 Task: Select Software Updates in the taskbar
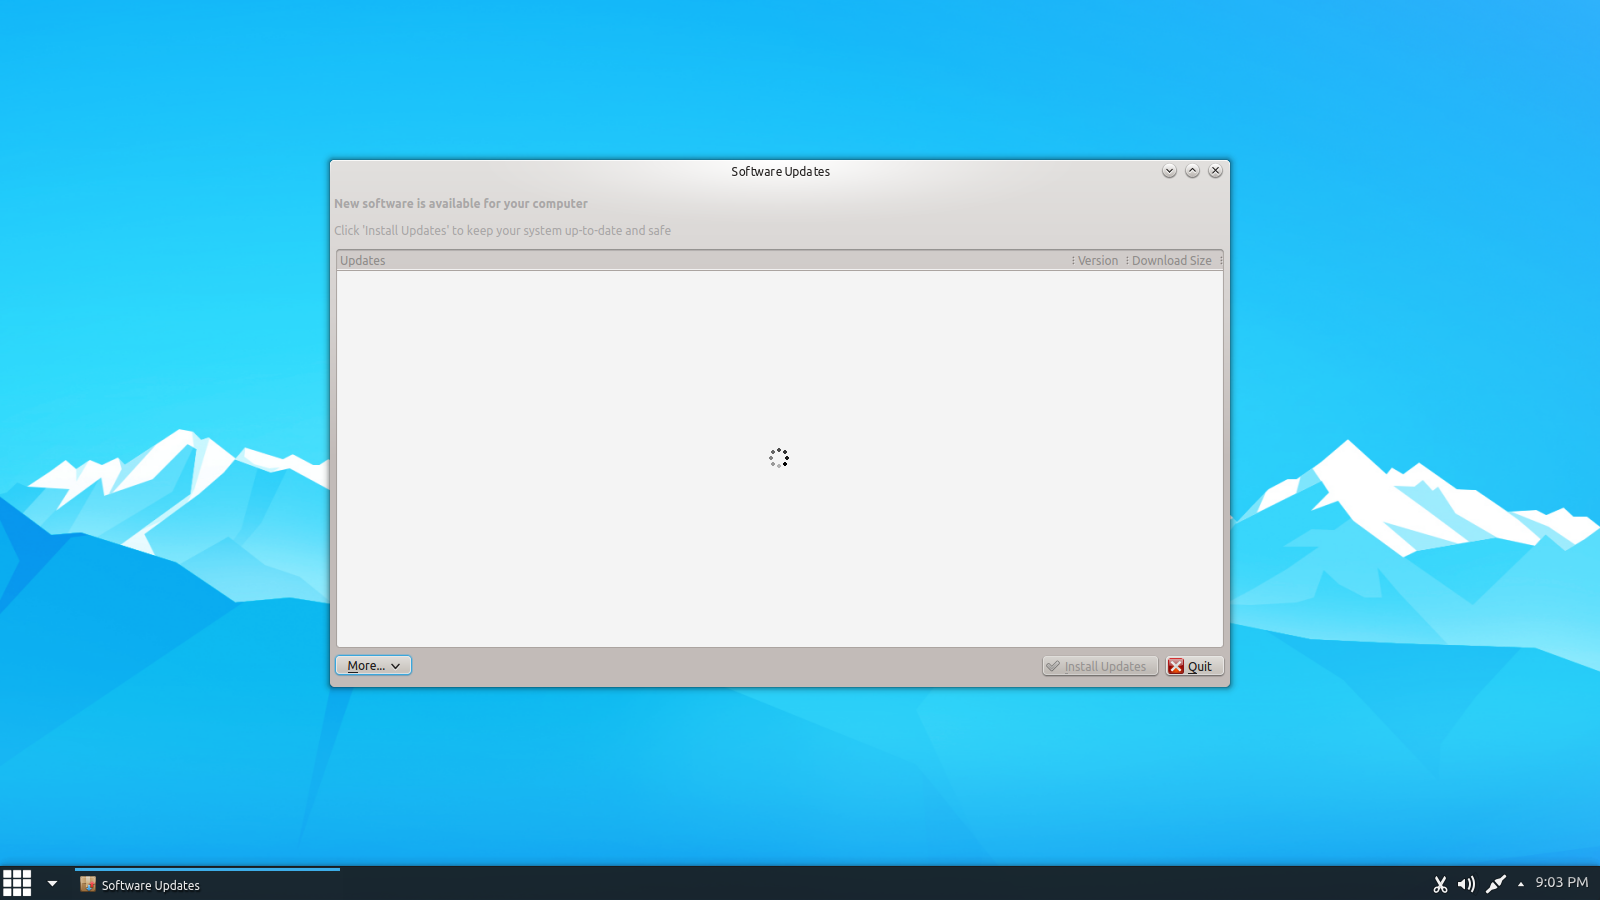click(x=150, y=885)
